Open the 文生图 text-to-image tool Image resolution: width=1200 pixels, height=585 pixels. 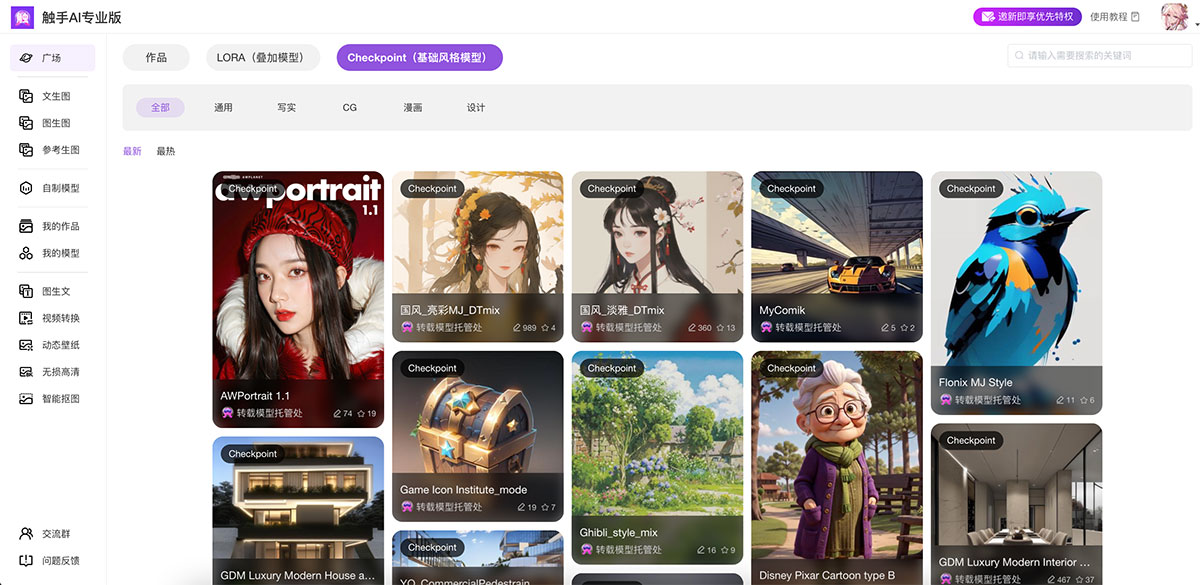pos(55,96)
